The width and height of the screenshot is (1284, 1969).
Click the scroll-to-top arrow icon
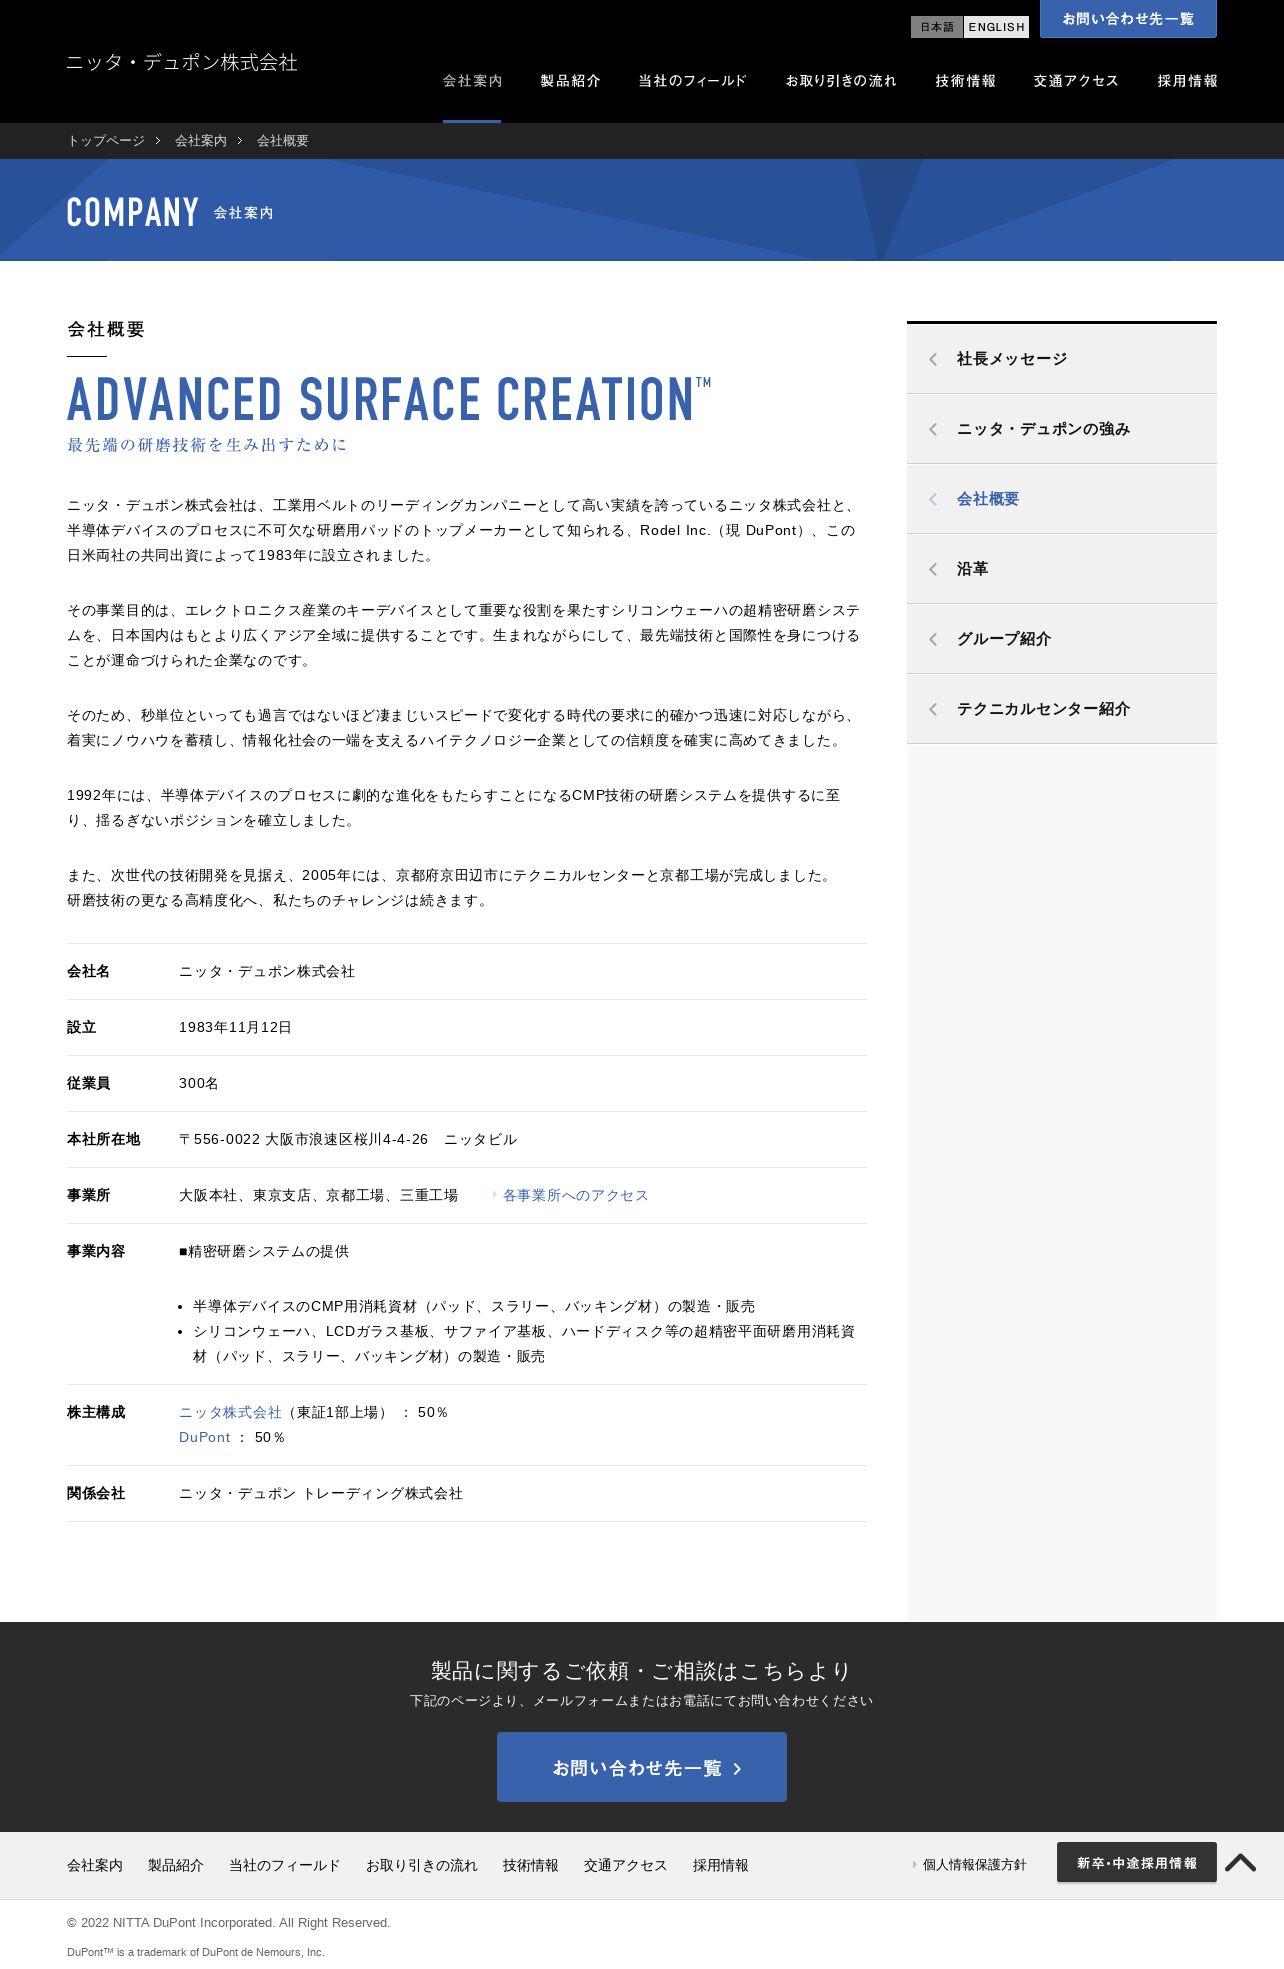click(1240, 1862)
